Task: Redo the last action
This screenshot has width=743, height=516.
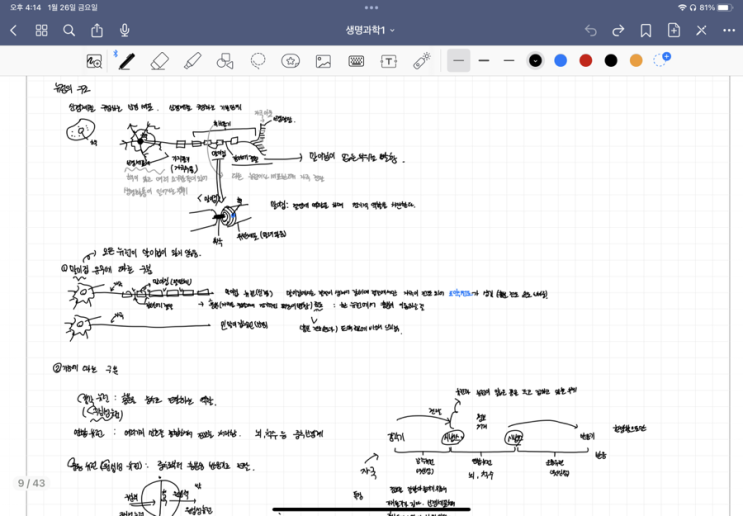Action: (618, 31)
